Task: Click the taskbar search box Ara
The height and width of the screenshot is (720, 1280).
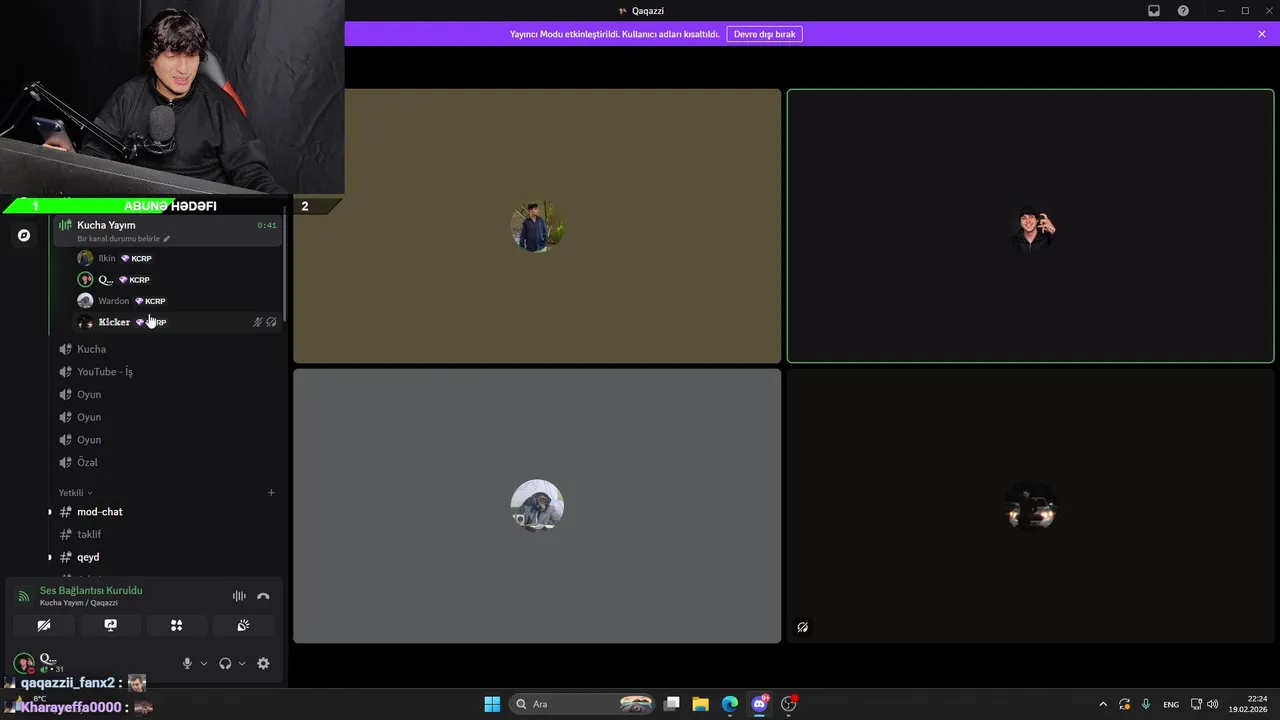Action: [584, 704]
